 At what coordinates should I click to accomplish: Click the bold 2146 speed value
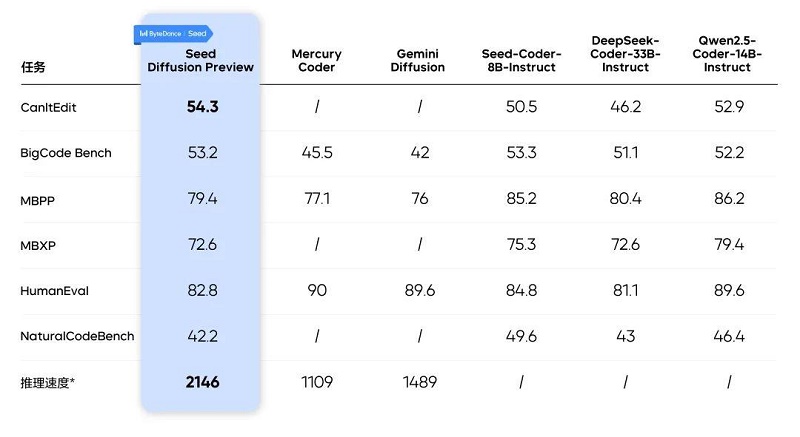[x=202, y=382]
